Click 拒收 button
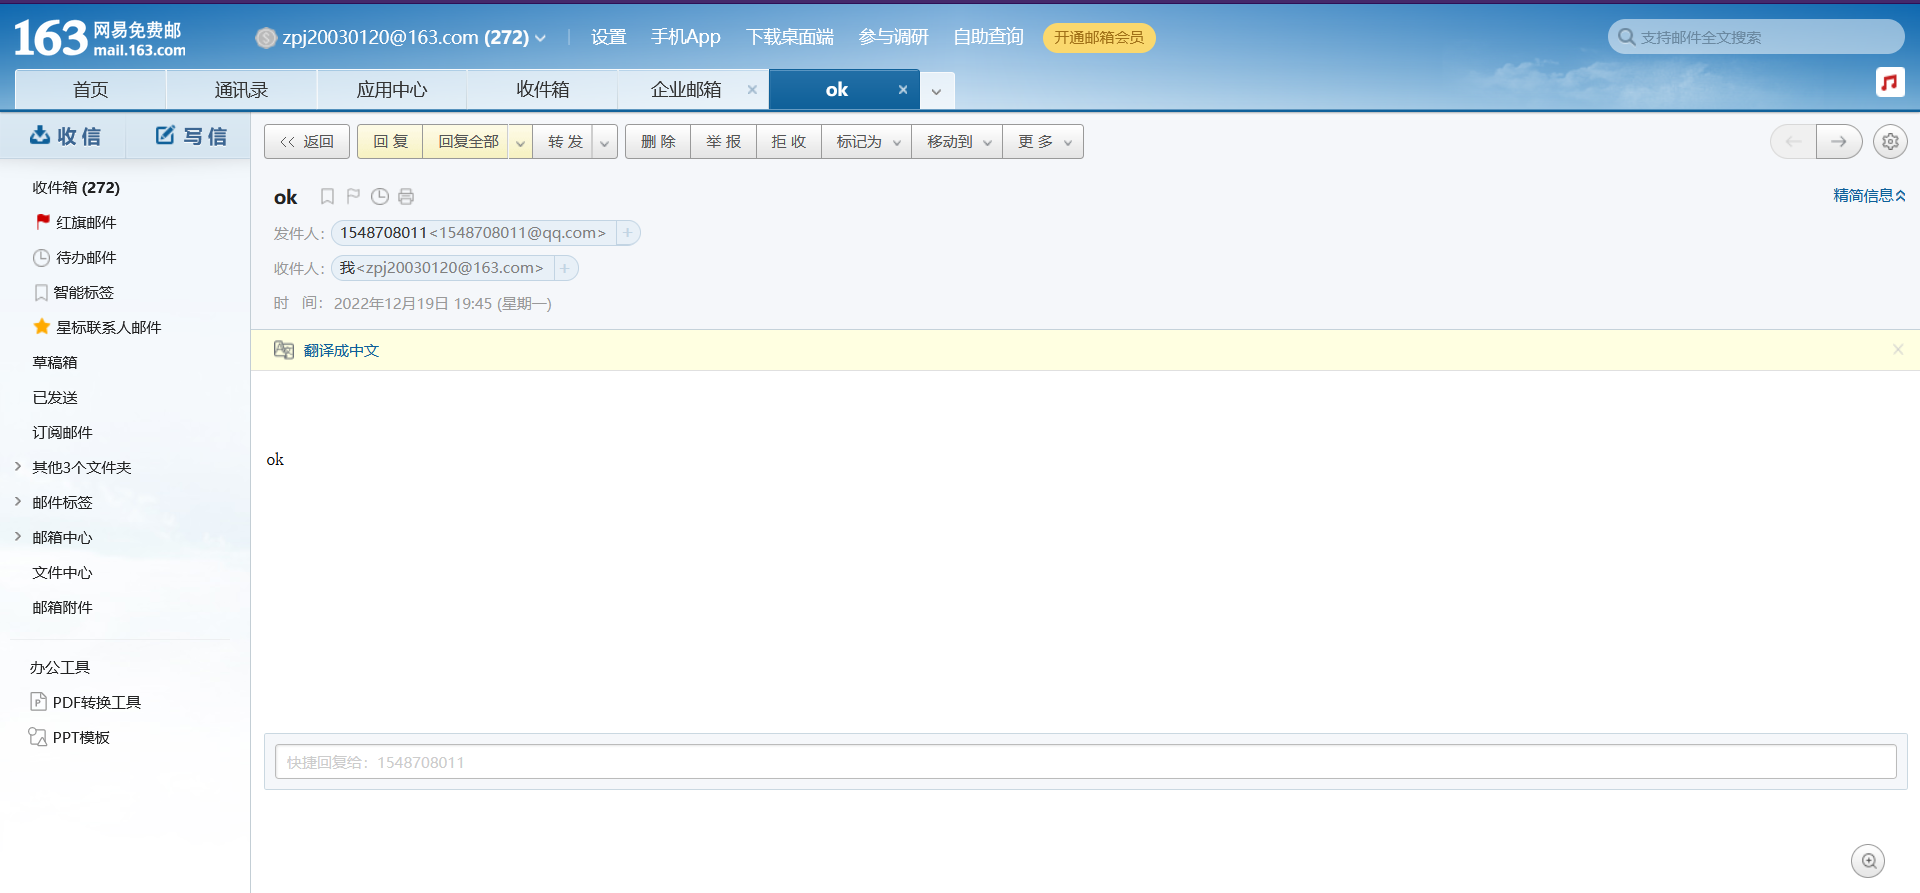Screen dimensions: 1920x893 tap(789, 142)
